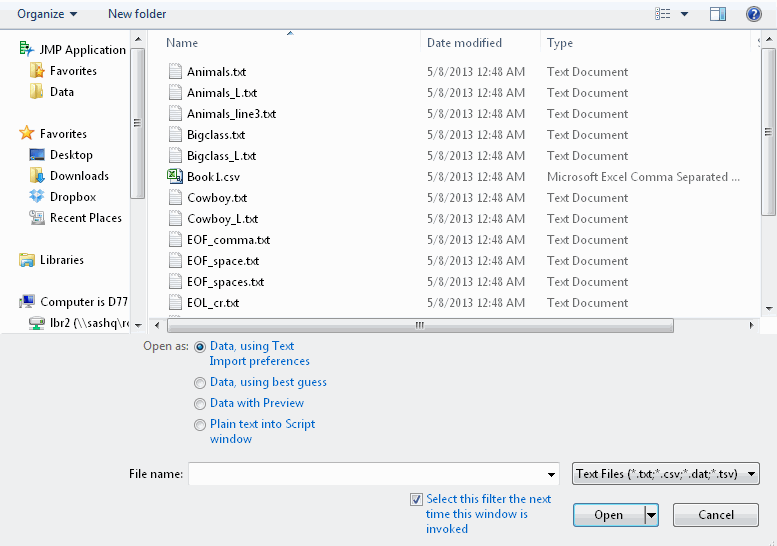This screenshot has height=546, width=777.
Task: Click the Bigclass_L.txt document icon
Action: point(175,155)
